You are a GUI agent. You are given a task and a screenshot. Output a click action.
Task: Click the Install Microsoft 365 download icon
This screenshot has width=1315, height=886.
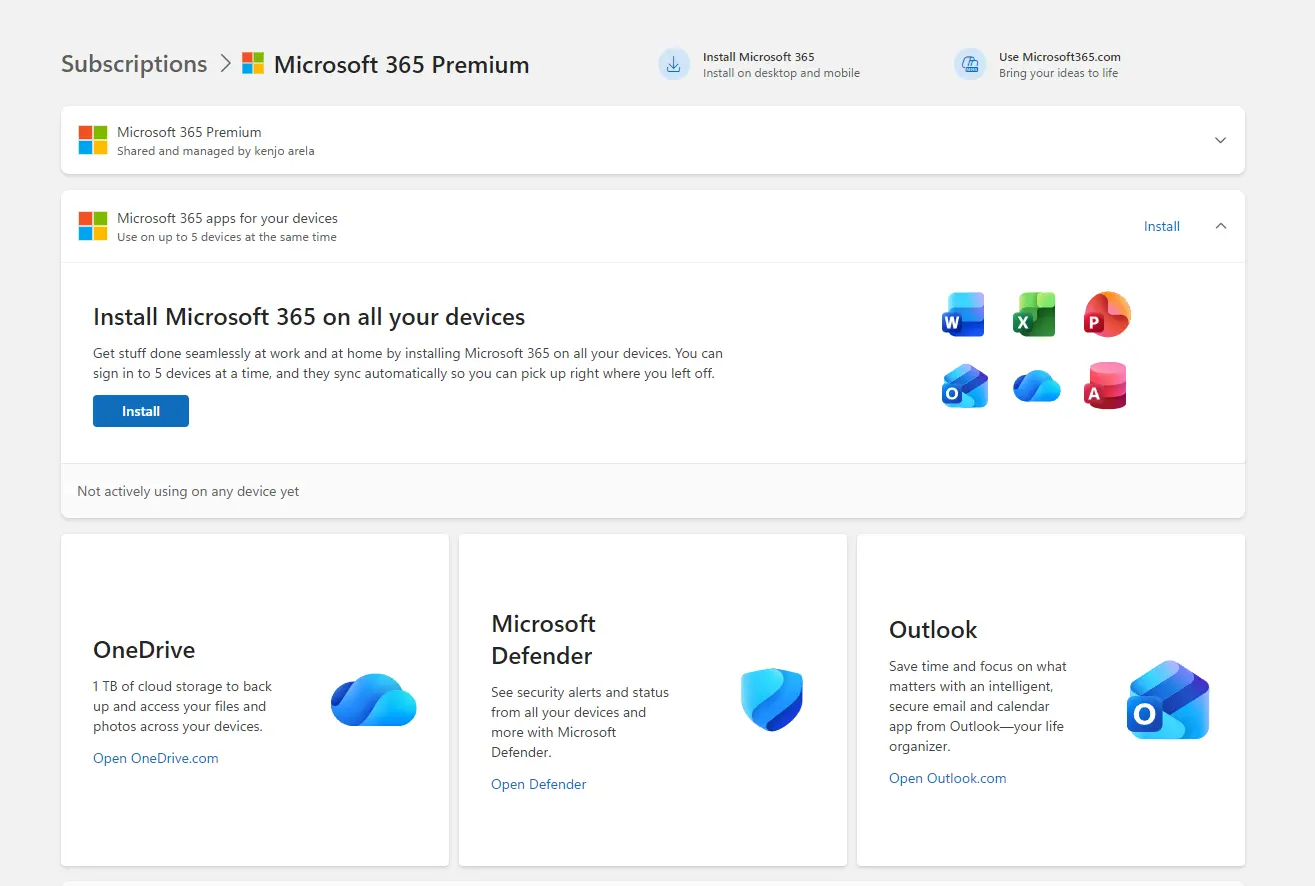tap(674, 64)
